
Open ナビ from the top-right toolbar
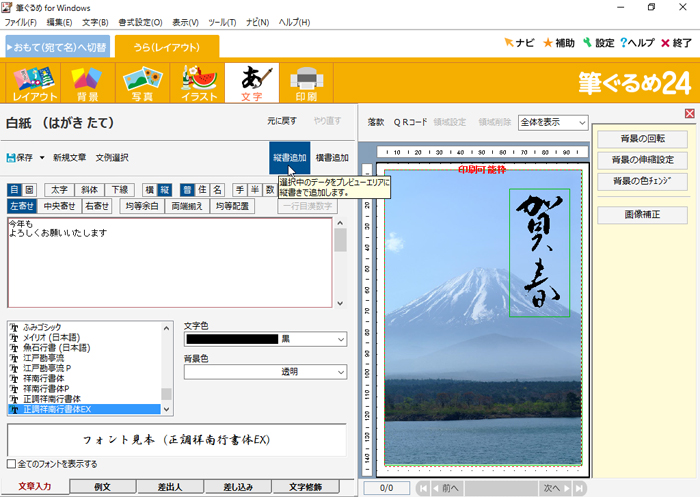click(x=519, y=43)
